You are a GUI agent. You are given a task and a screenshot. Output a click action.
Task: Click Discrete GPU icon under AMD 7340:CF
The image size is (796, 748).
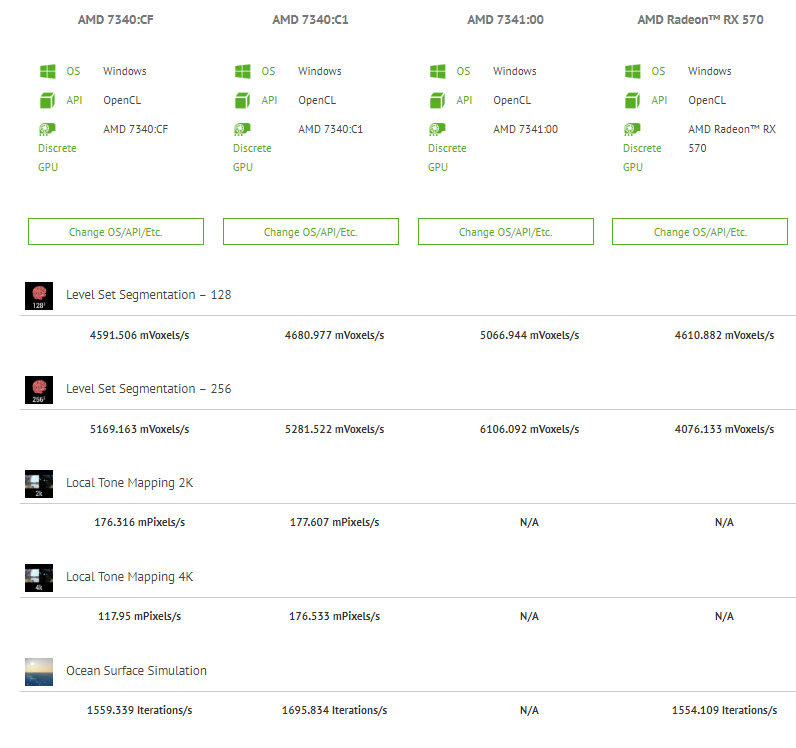47,129
